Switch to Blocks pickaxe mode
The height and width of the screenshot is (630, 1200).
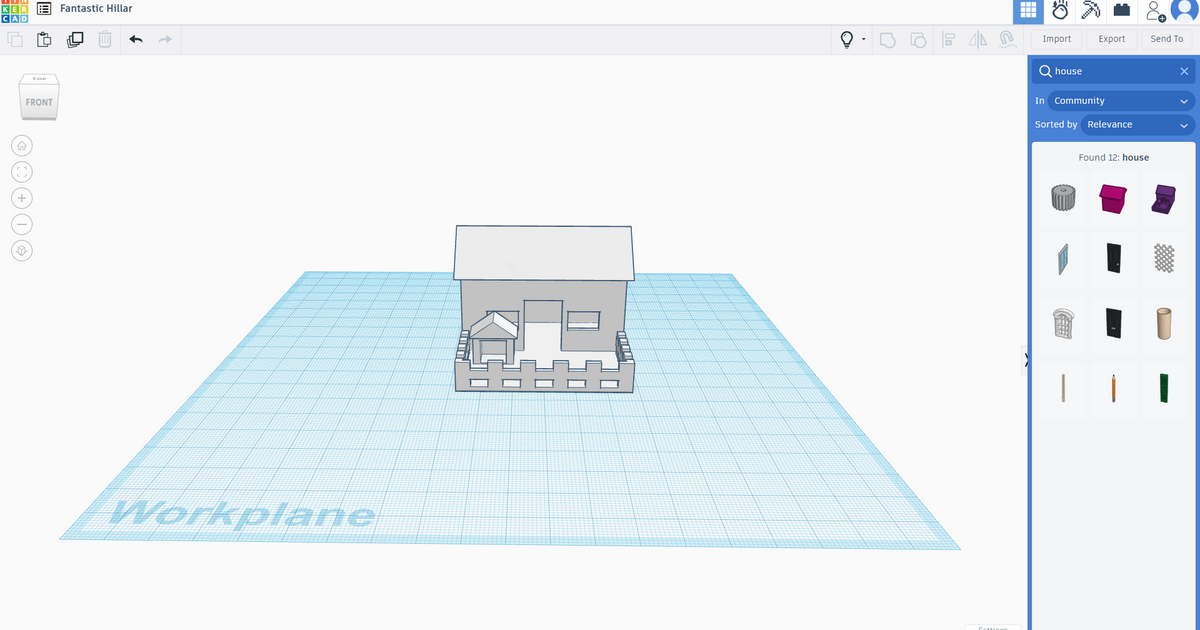click(x=1091, y=11)
